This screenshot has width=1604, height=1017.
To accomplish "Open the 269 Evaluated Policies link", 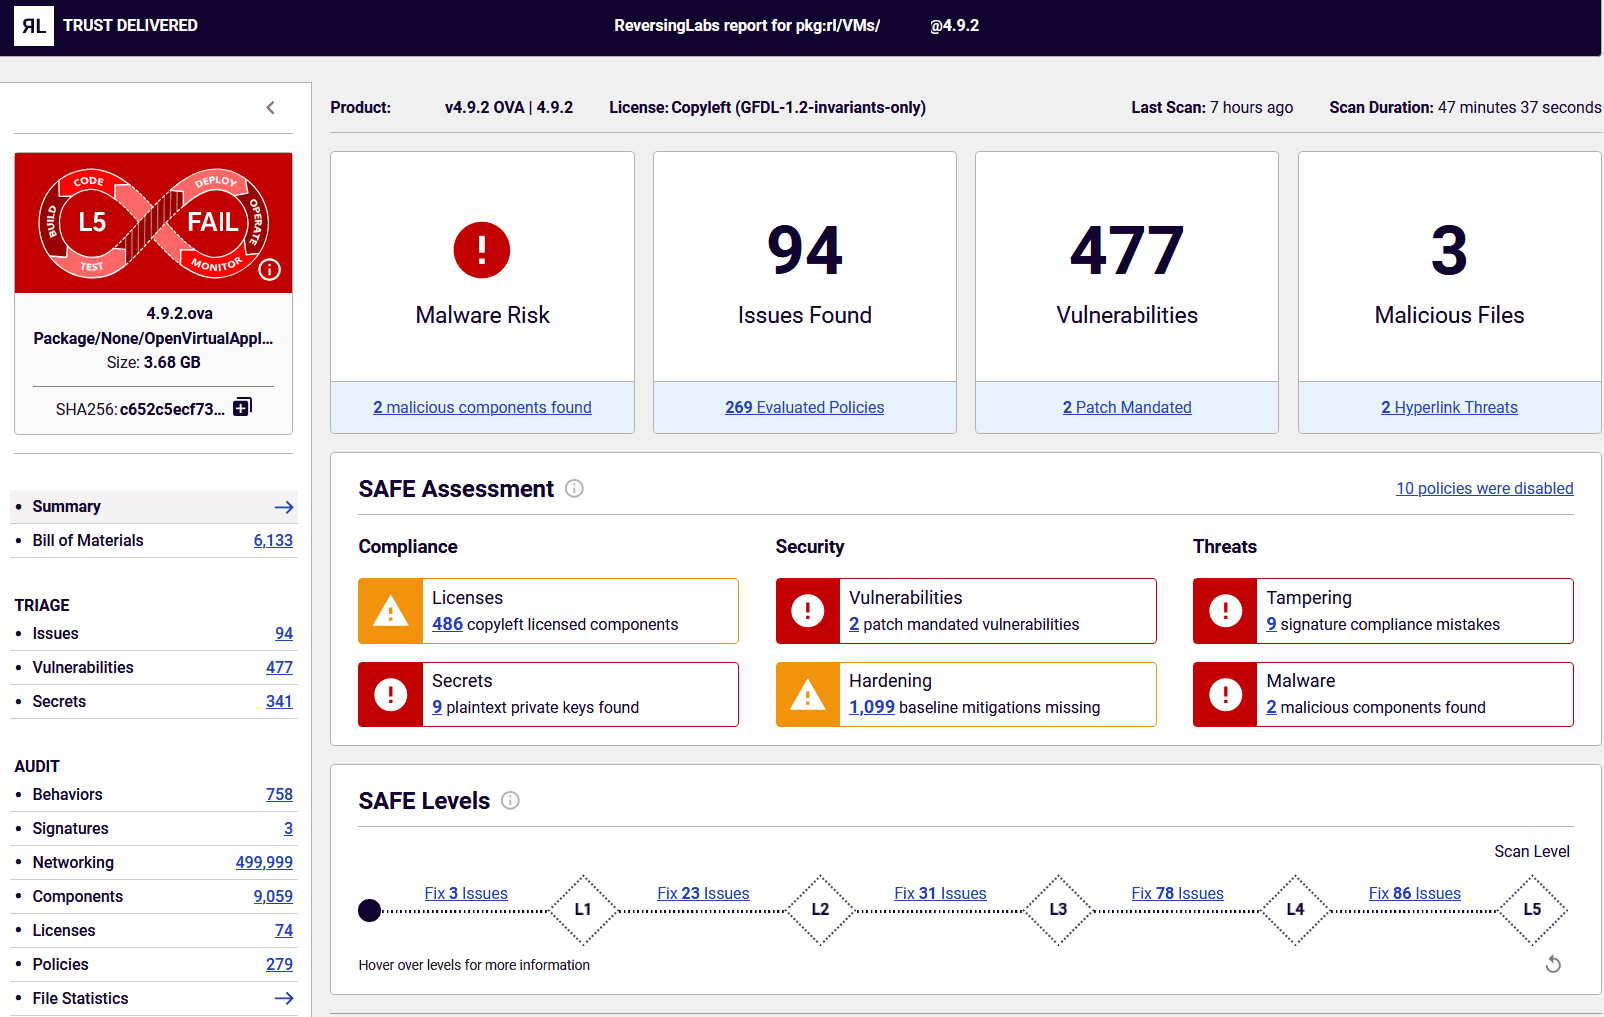I will pos(804,407).
